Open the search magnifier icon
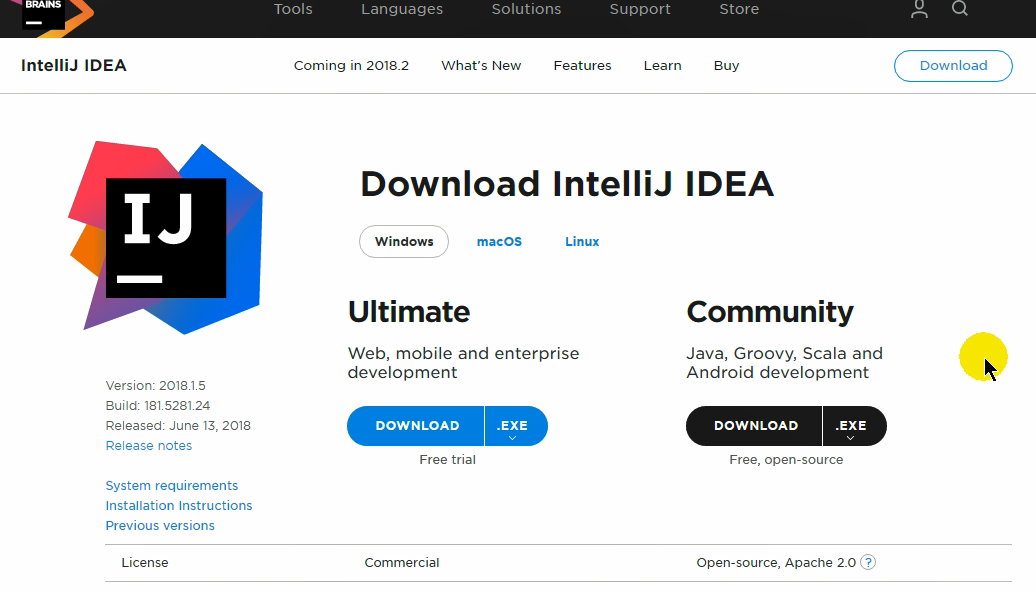The image size is (1036, 591). pos(960,9)
